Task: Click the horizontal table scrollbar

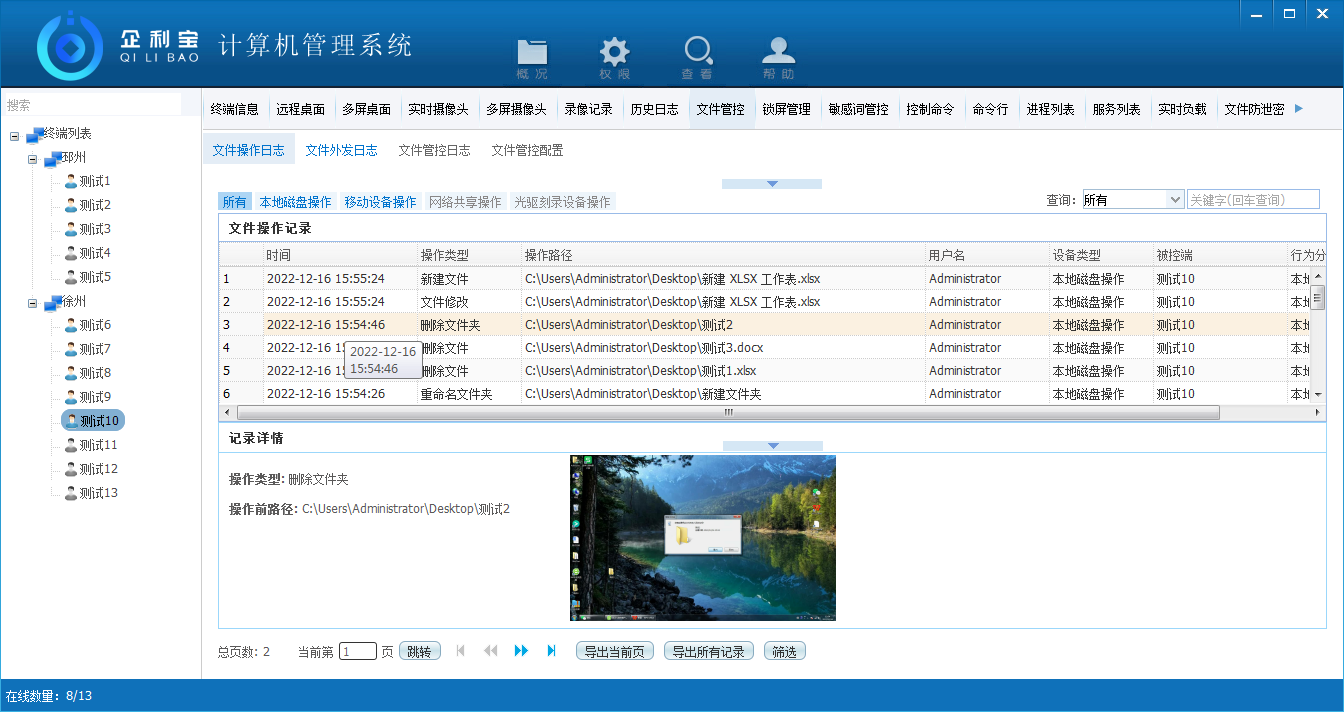Action: 727,412
